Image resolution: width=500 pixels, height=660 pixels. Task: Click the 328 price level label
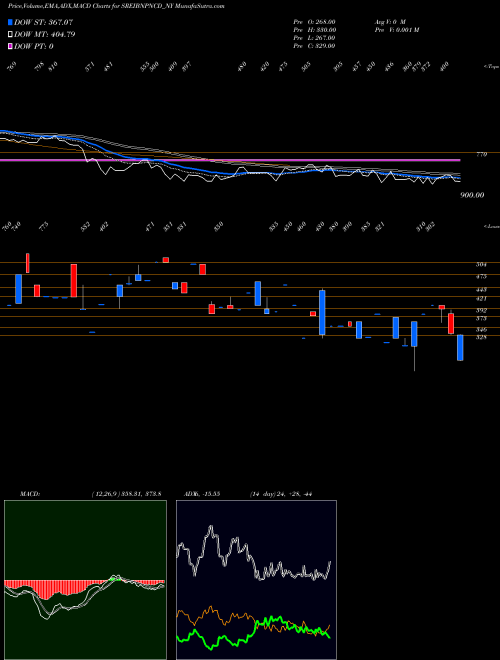click(x=481, y=337)
